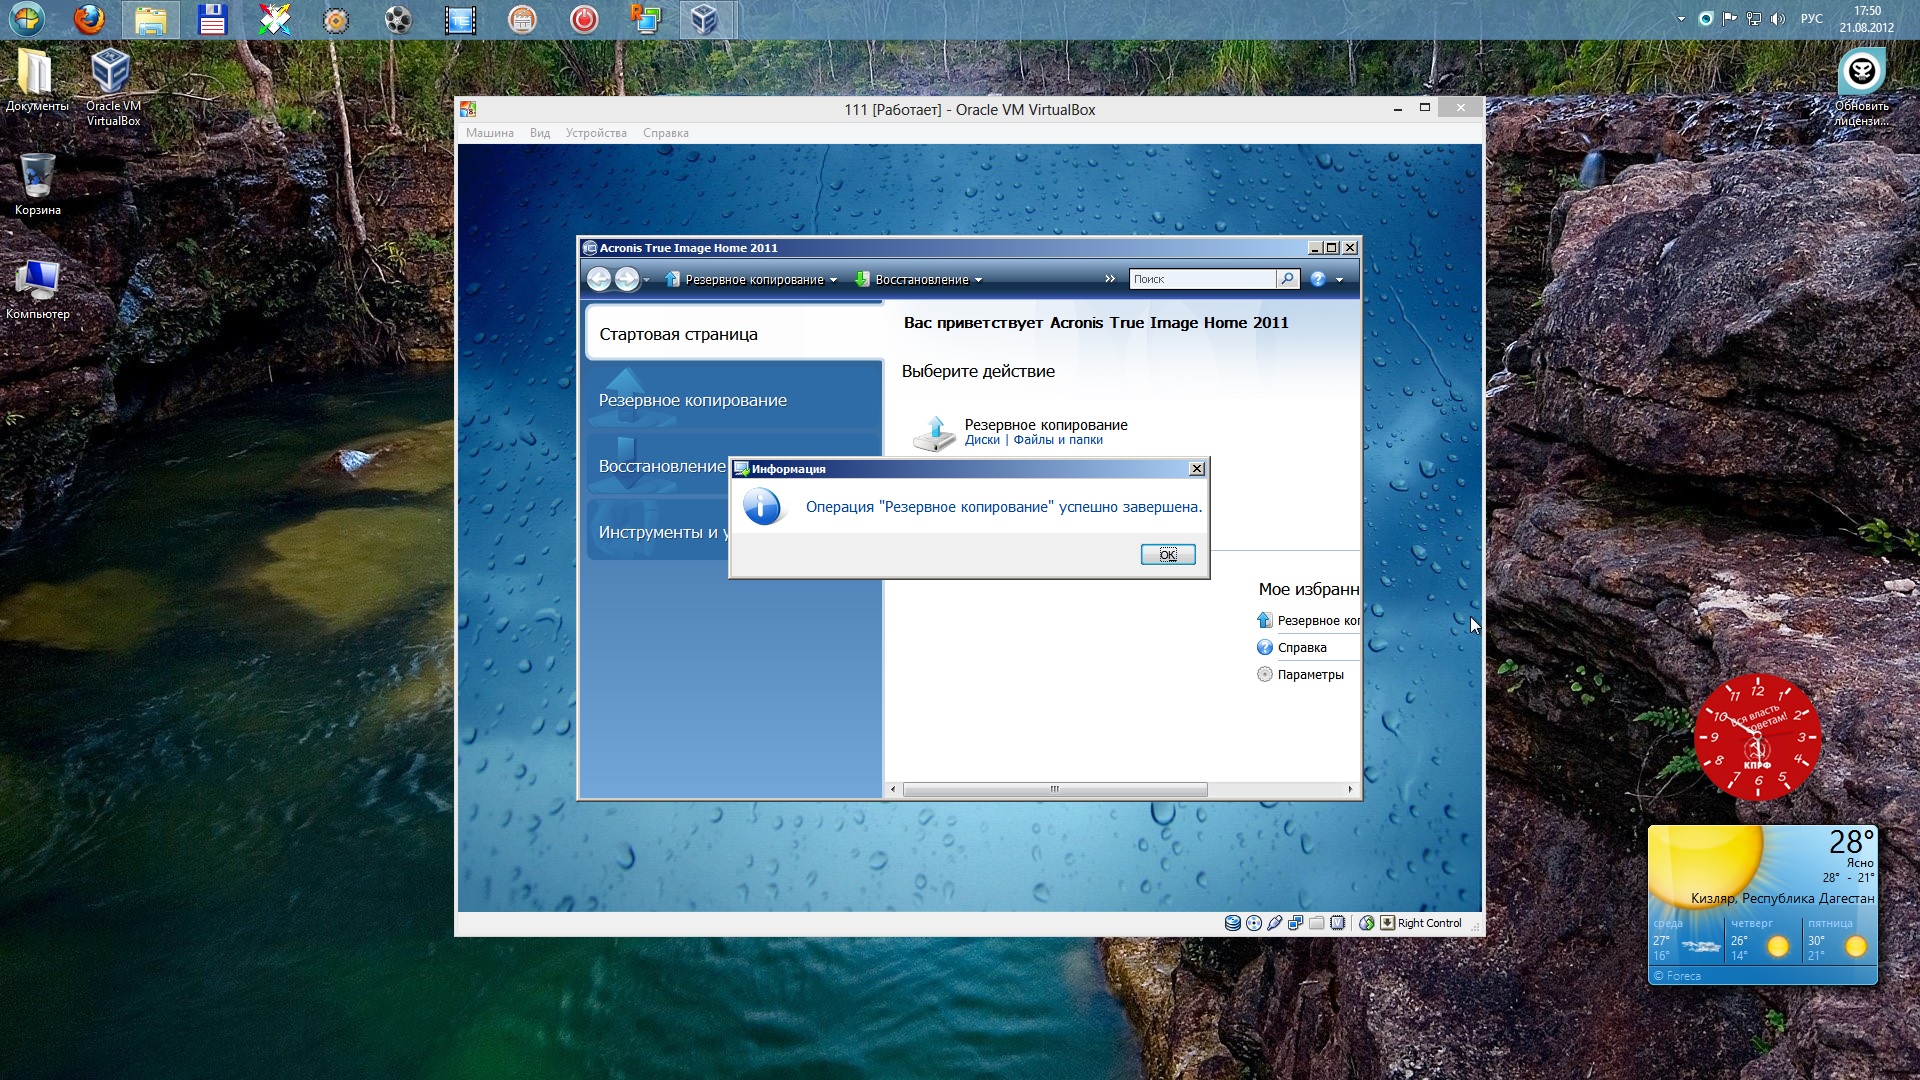
Task: Select Восстановление in sidebar
Action: point(658,466)
